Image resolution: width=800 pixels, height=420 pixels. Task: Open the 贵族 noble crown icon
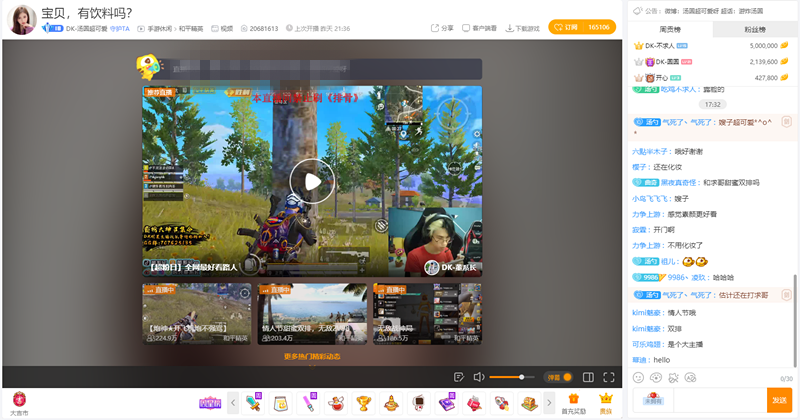[x=606, y=403]
